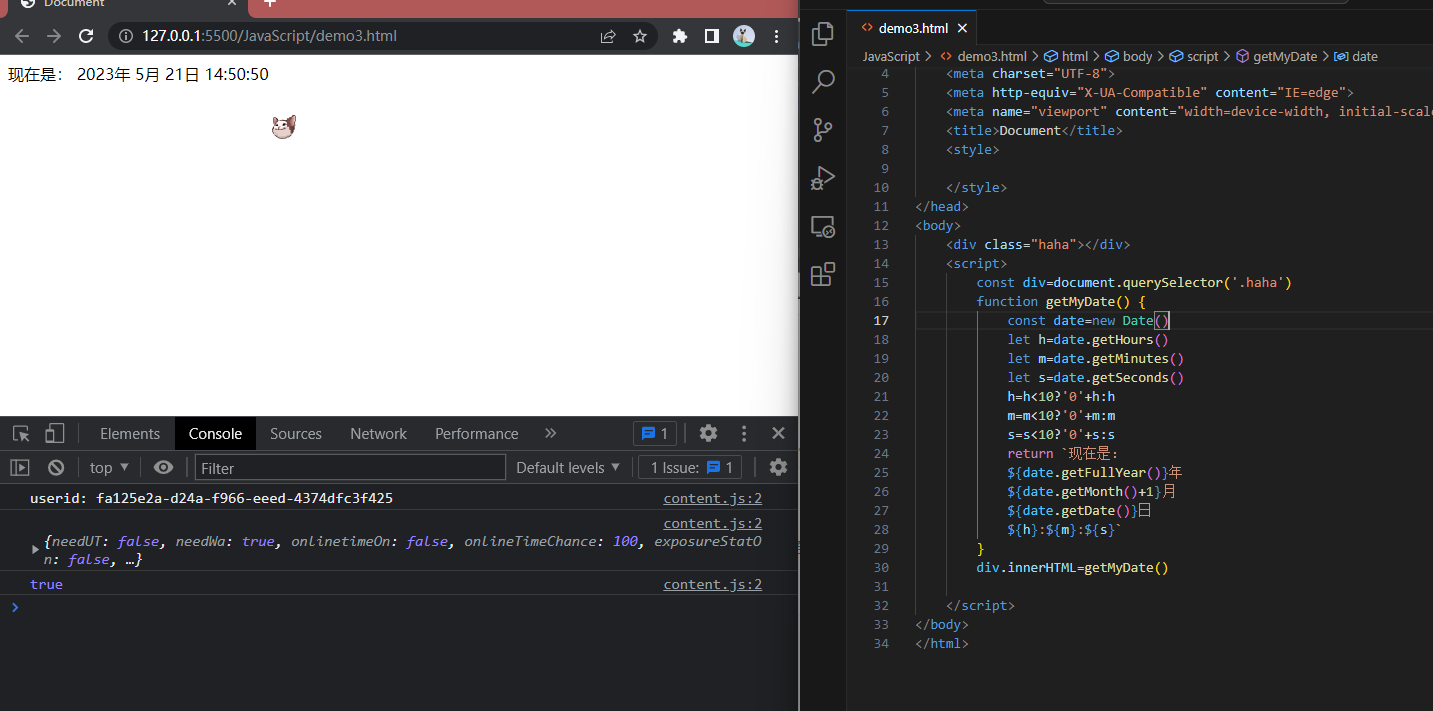This screenshot has height=711, width=1433.
Task: Open Source Control view
Action: [x=823, y=130]
